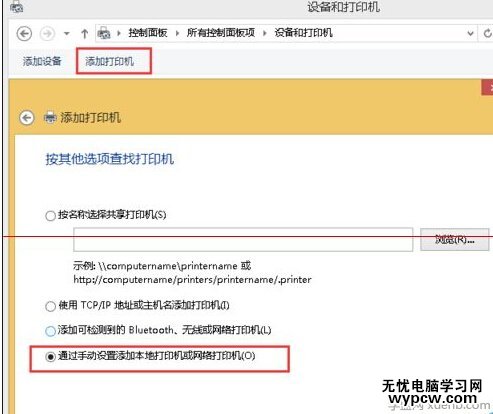
Task: Select 控制面板 in the address breadcrumb
Action: 148,33
